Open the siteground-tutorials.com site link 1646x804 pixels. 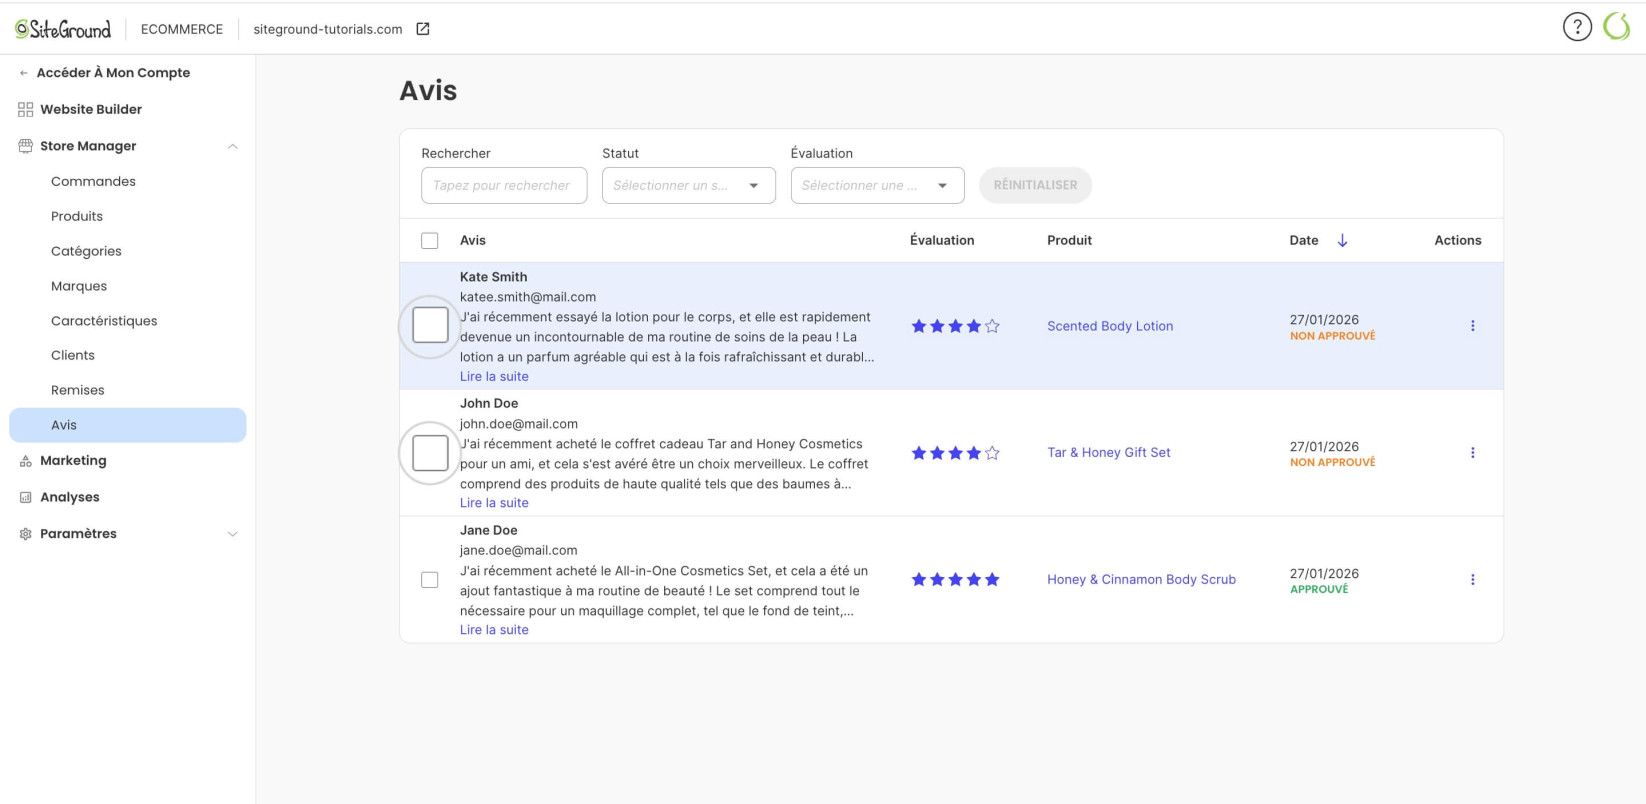tap(328, 29)
